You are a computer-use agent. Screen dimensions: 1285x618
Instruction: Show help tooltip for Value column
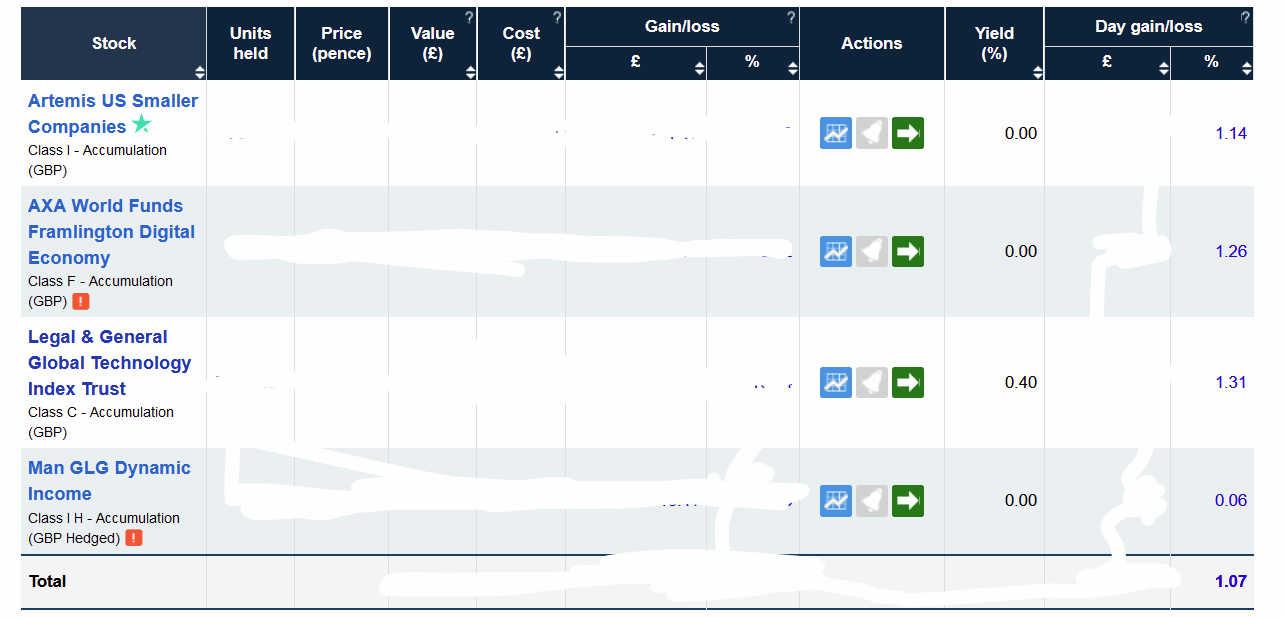469,17
